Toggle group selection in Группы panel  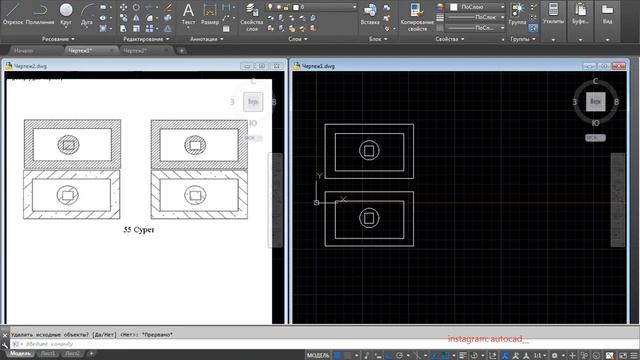533,28
